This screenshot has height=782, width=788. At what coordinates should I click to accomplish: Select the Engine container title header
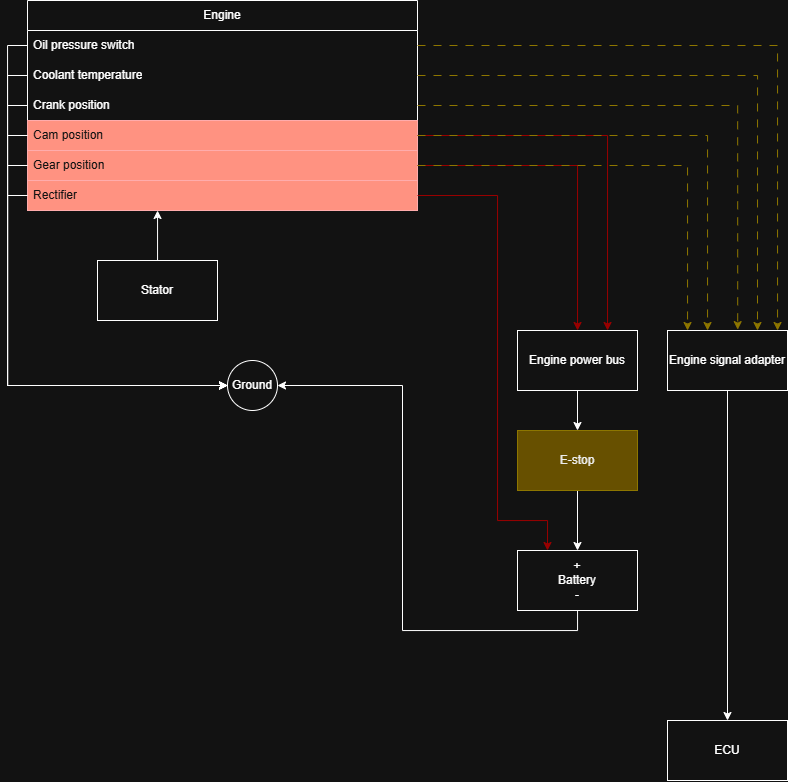pyautogui.click(x=222, y=15)
